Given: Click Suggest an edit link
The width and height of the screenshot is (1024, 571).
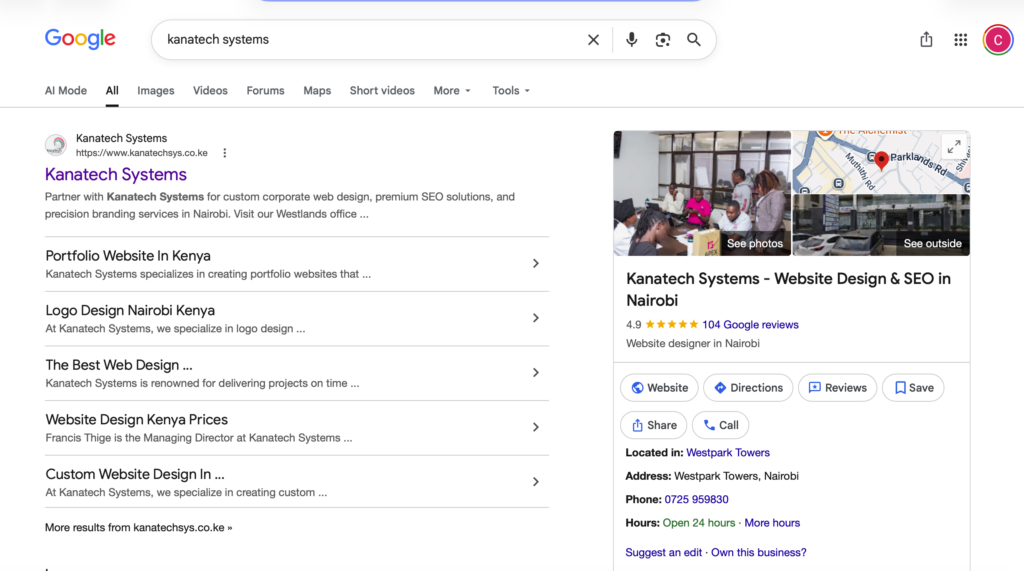Looking at the screenshot, I should pyautogui.click(x=664, y=553).
